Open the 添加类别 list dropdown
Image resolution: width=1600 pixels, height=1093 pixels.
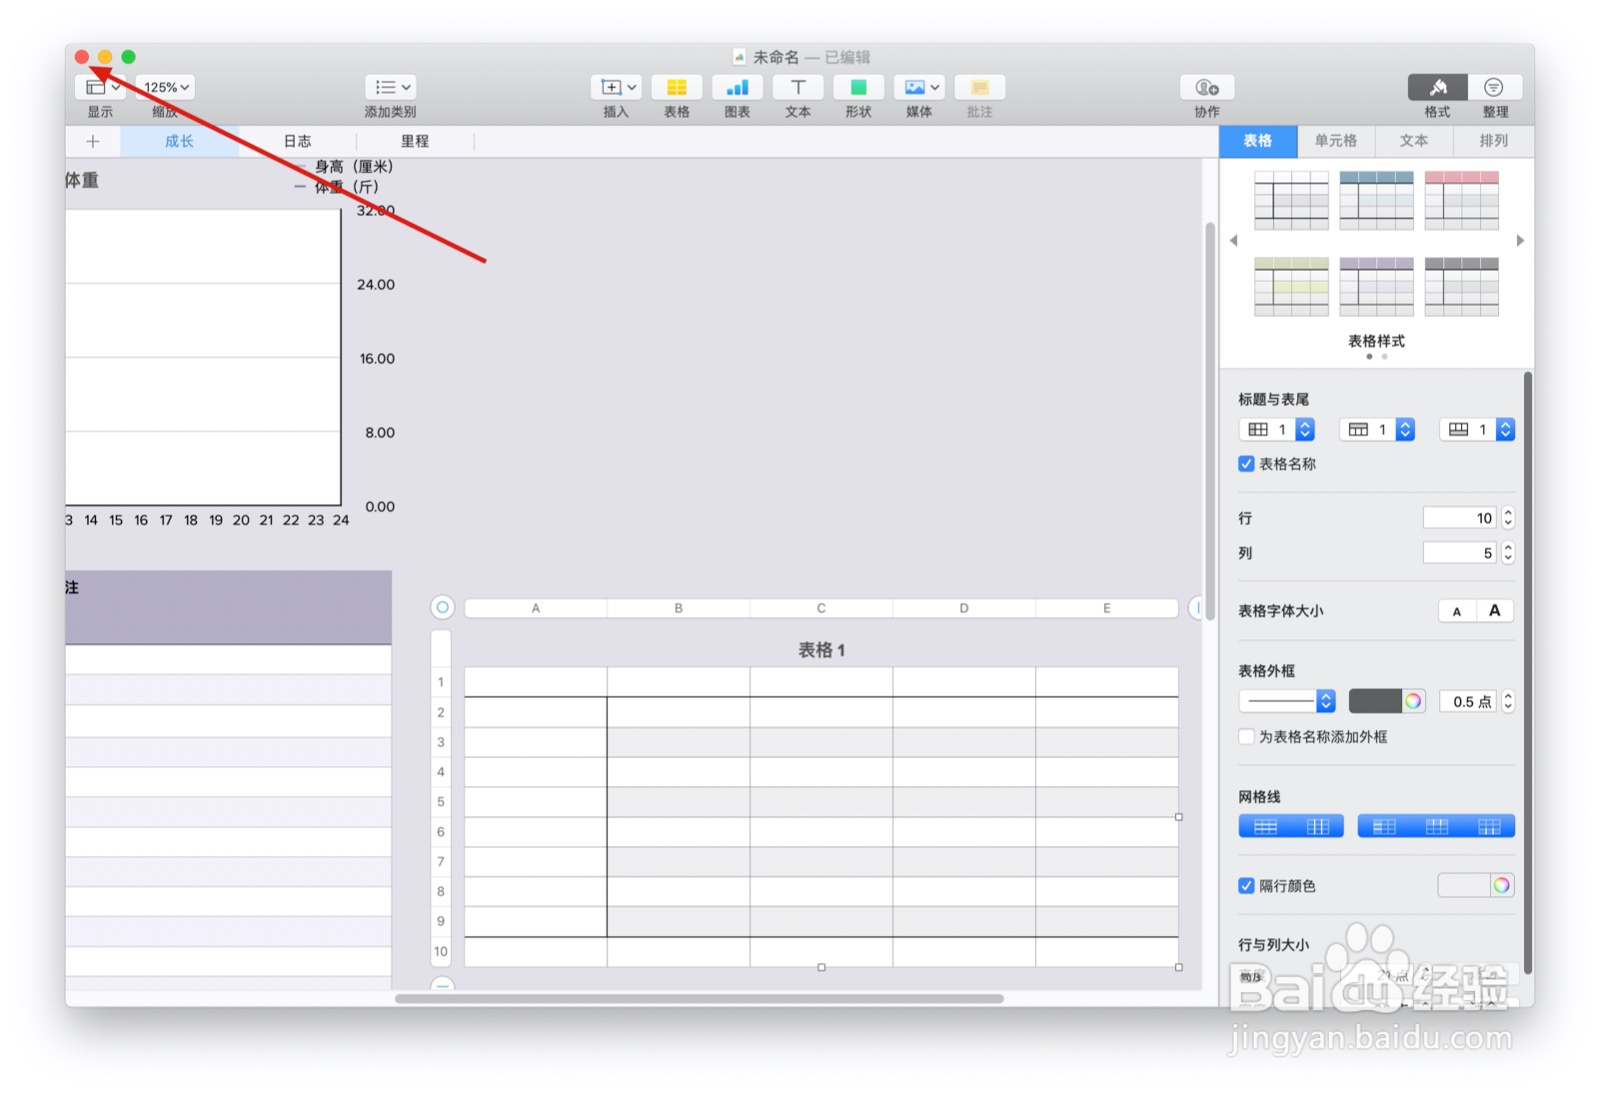pos(390,87)
